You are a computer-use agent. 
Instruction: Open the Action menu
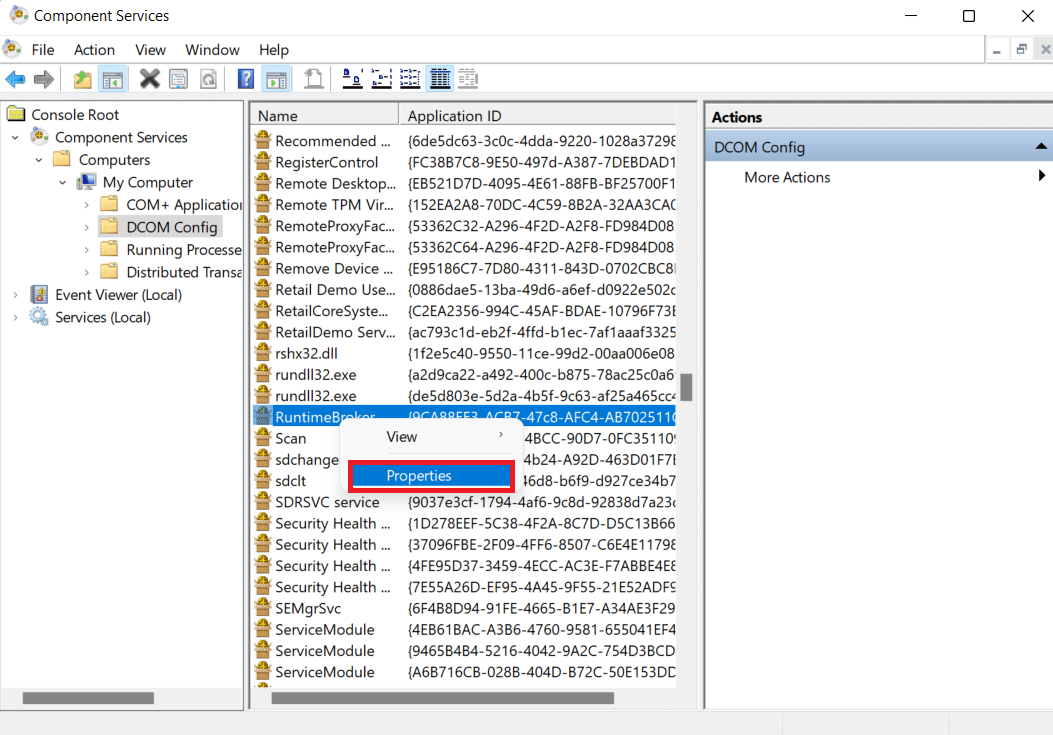point(94,50)
